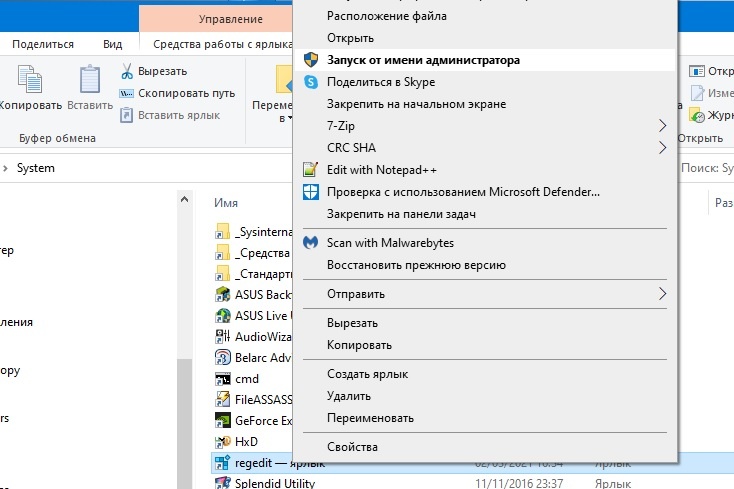Select Закрепить на панели задач

tap(485, 214)
